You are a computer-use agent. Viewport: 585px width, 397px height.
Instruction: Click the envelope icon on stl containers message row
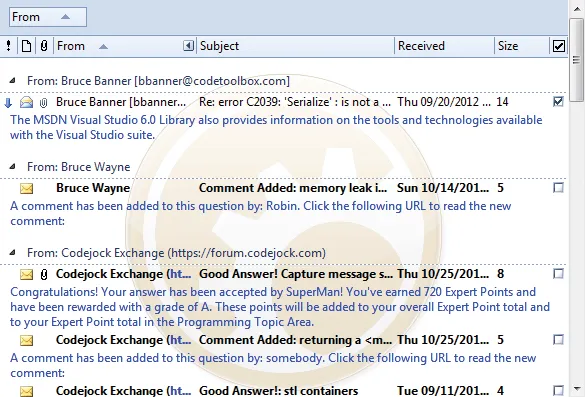[26, 391]
